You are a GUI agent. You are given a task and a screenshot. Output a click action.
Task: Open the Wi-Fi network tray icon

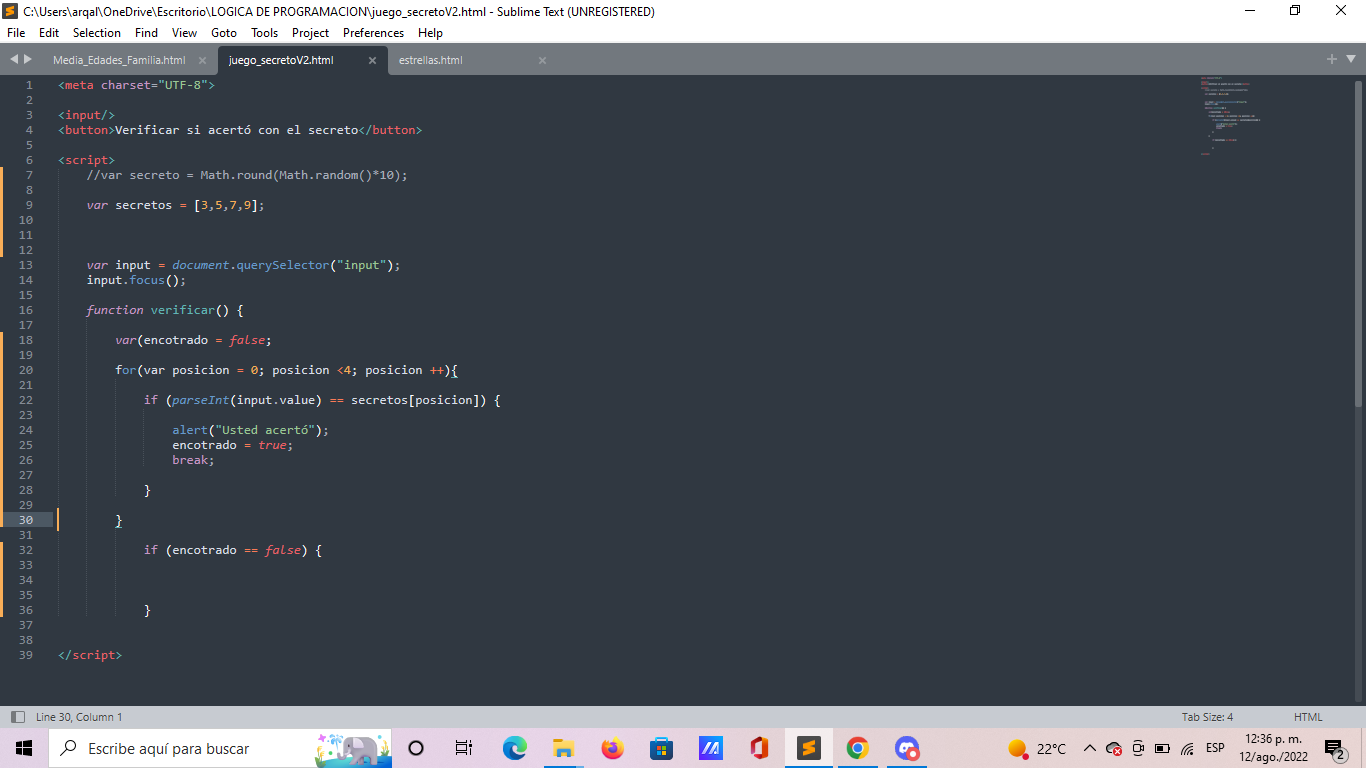click(1187, 748)
